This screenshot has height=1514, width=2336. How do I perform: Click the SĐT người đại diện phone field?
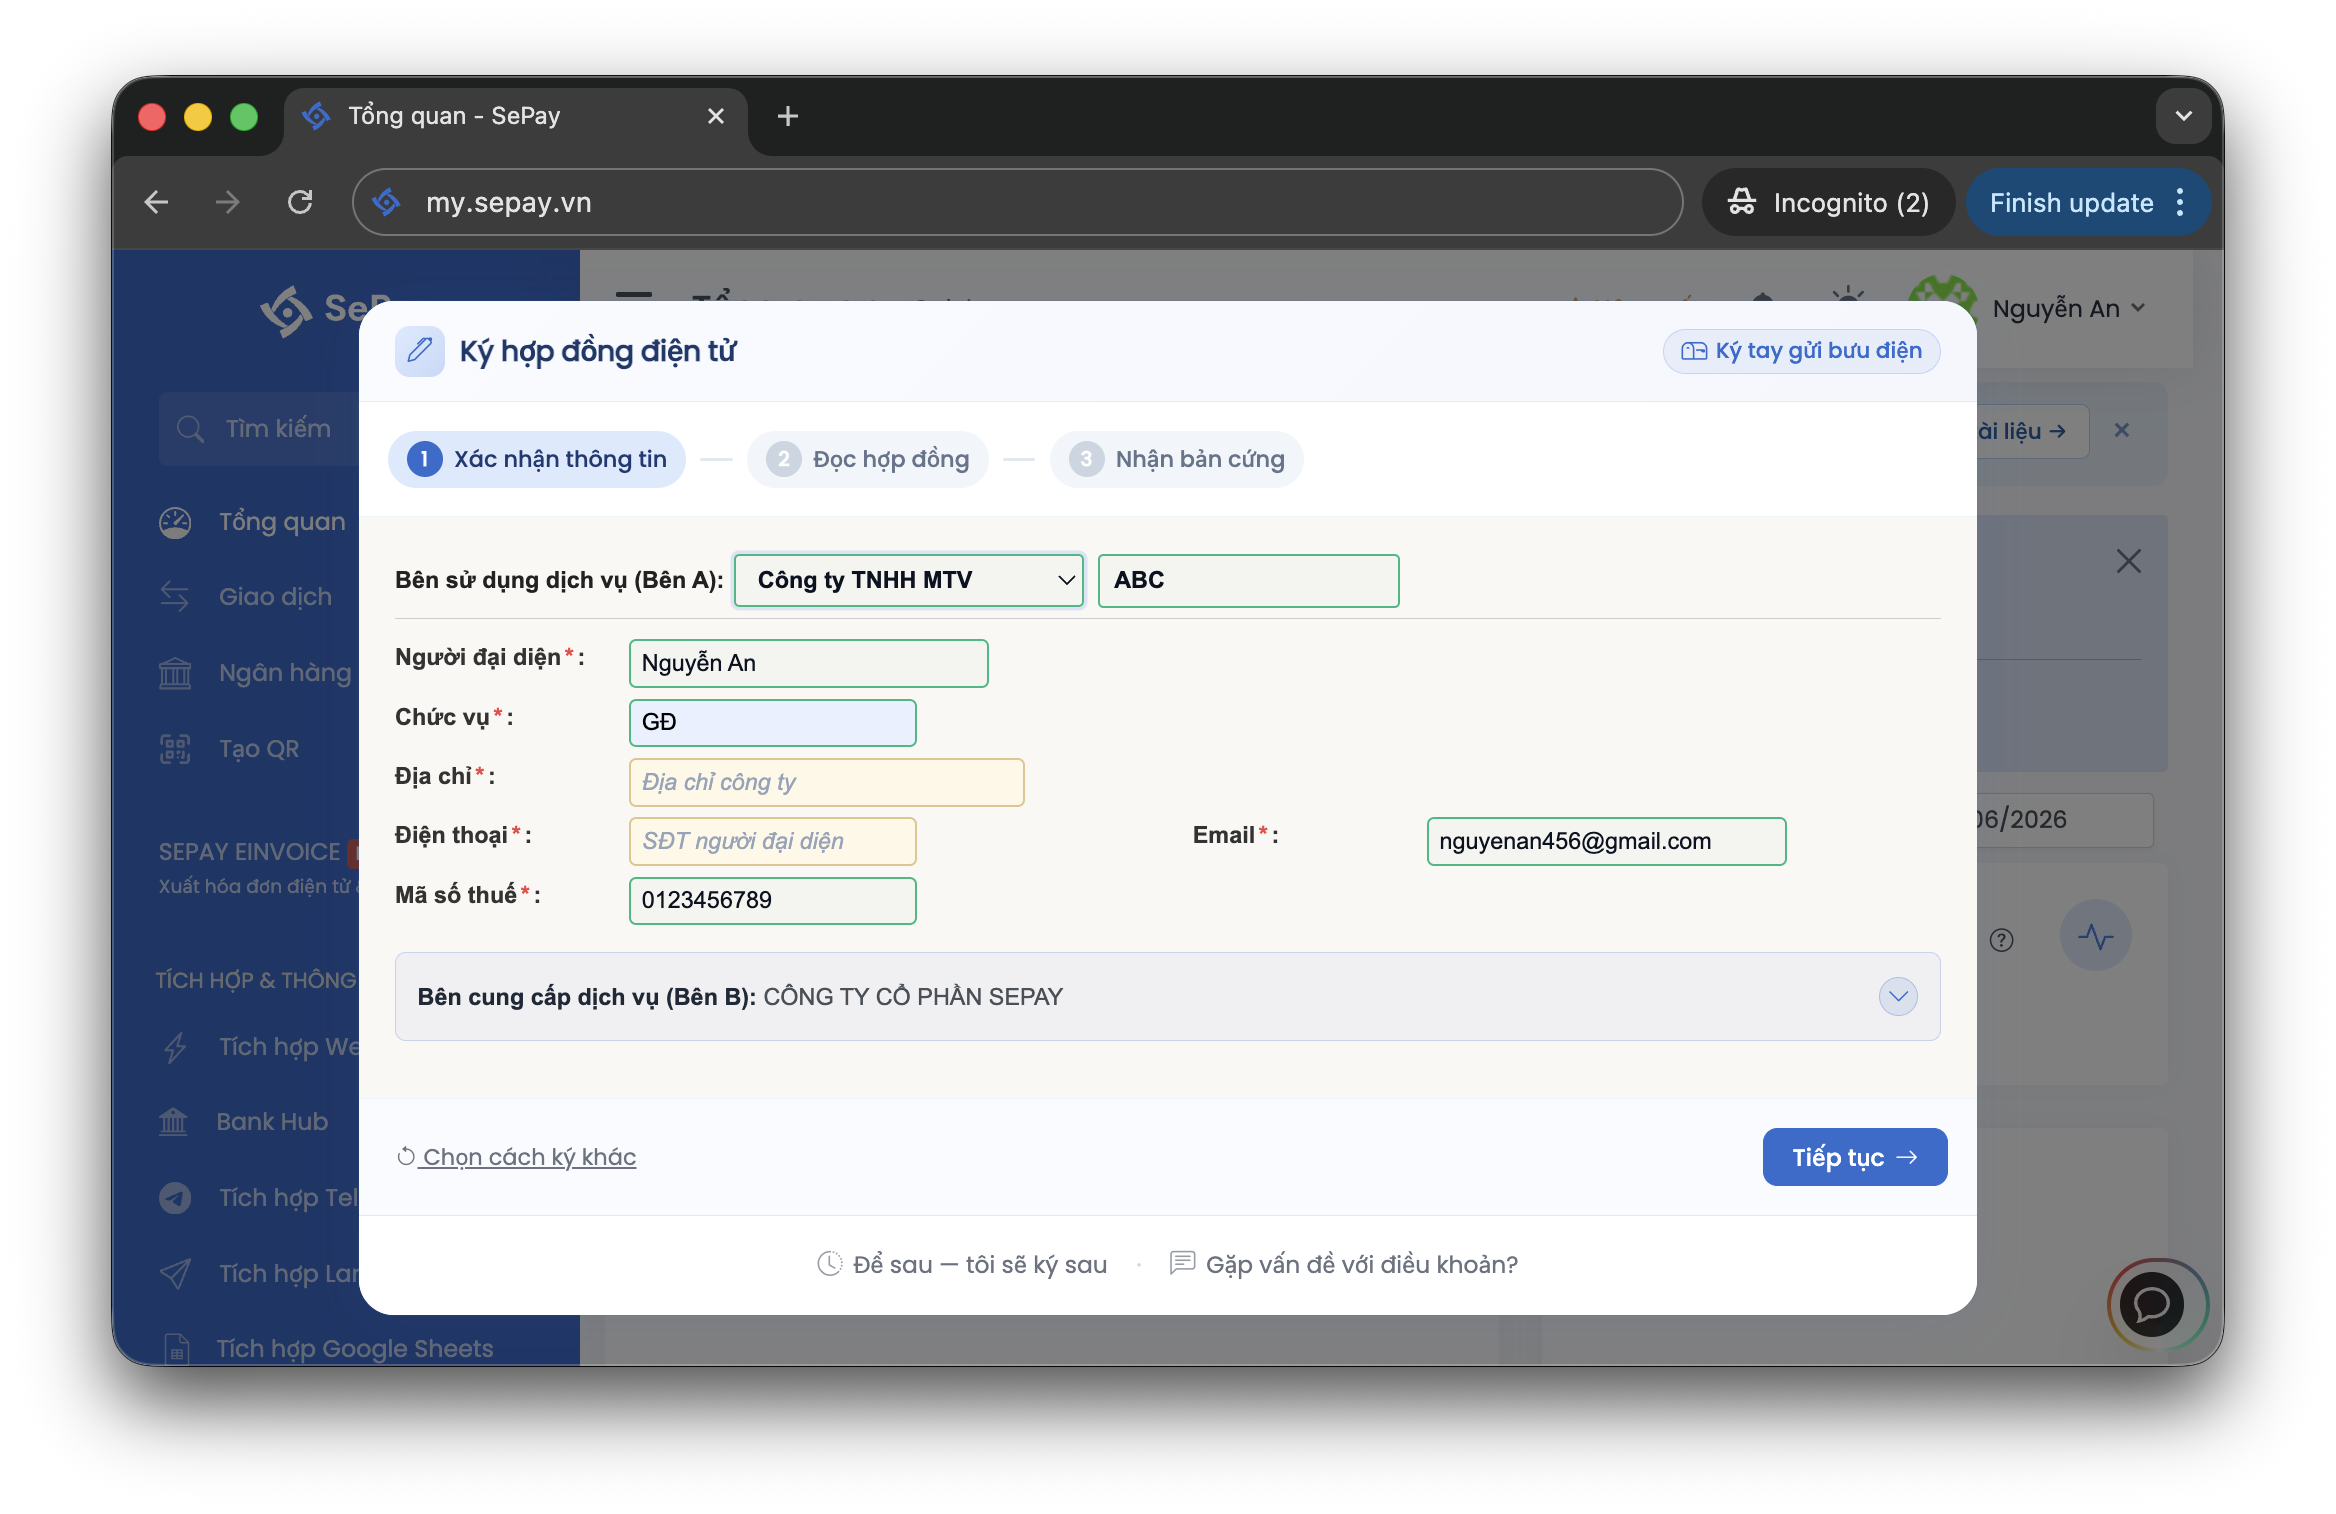(x=772, y=841)
